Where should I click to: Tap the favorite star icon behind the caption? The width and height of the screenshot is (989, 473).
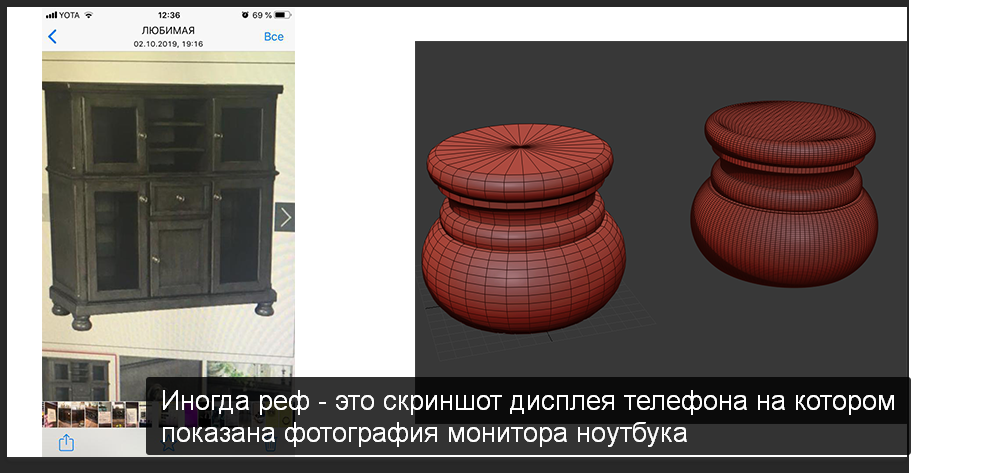(x=168, y=443)
